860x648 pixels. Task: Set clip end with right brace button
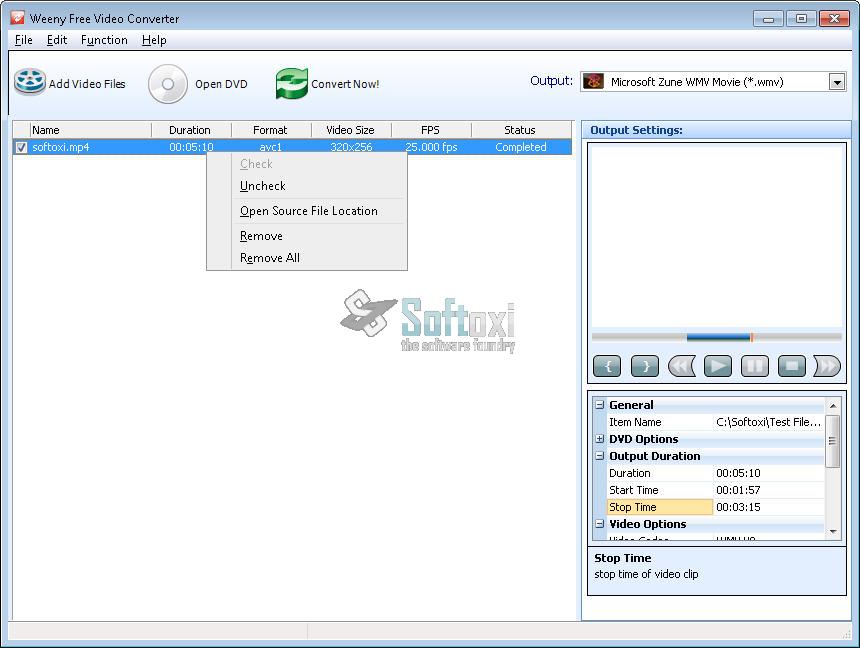pos(644,366)
